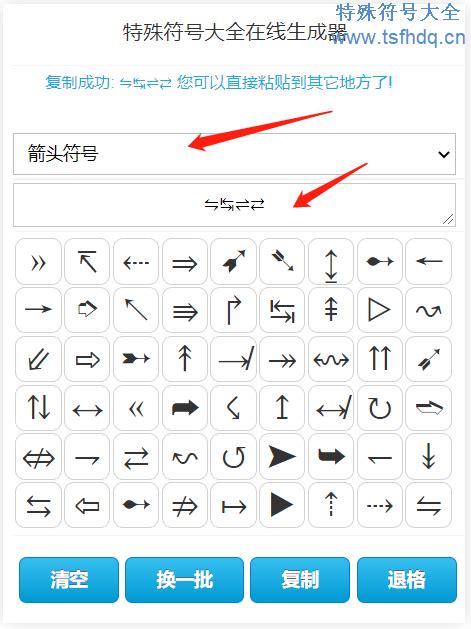Pick the right arrow from bar ↦ symbol

pyautogui.click(x=233, y=505)
